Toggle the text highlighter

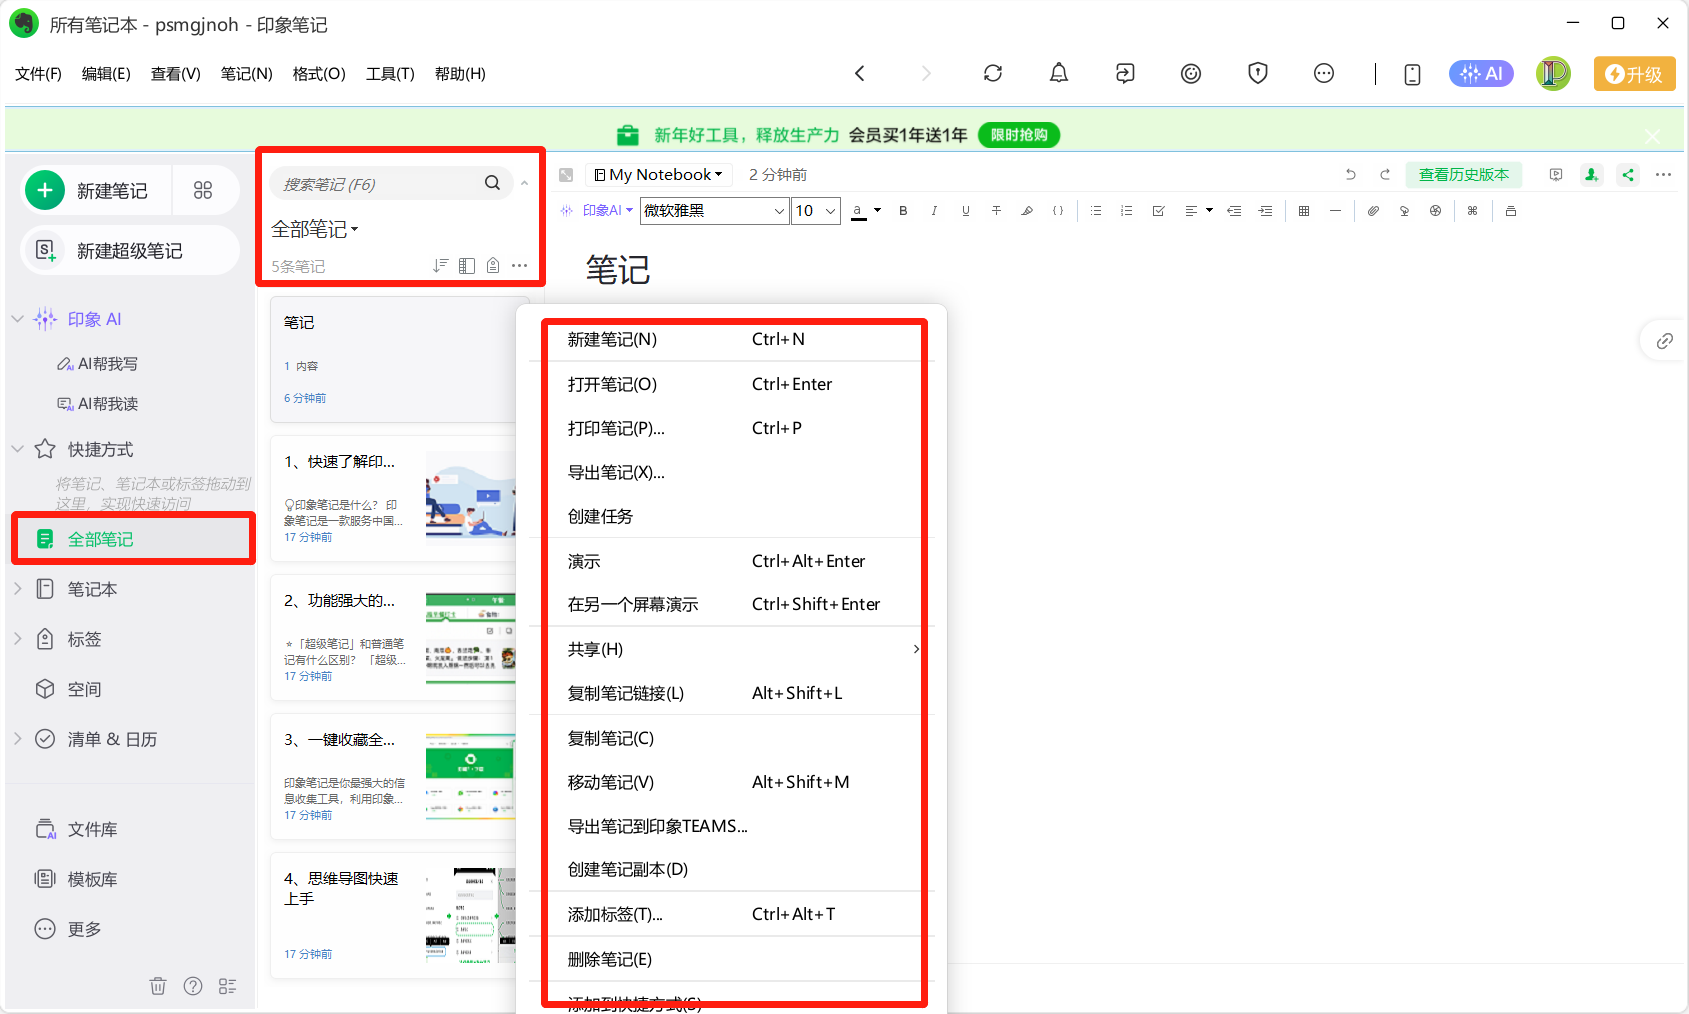coord(1027,211)
